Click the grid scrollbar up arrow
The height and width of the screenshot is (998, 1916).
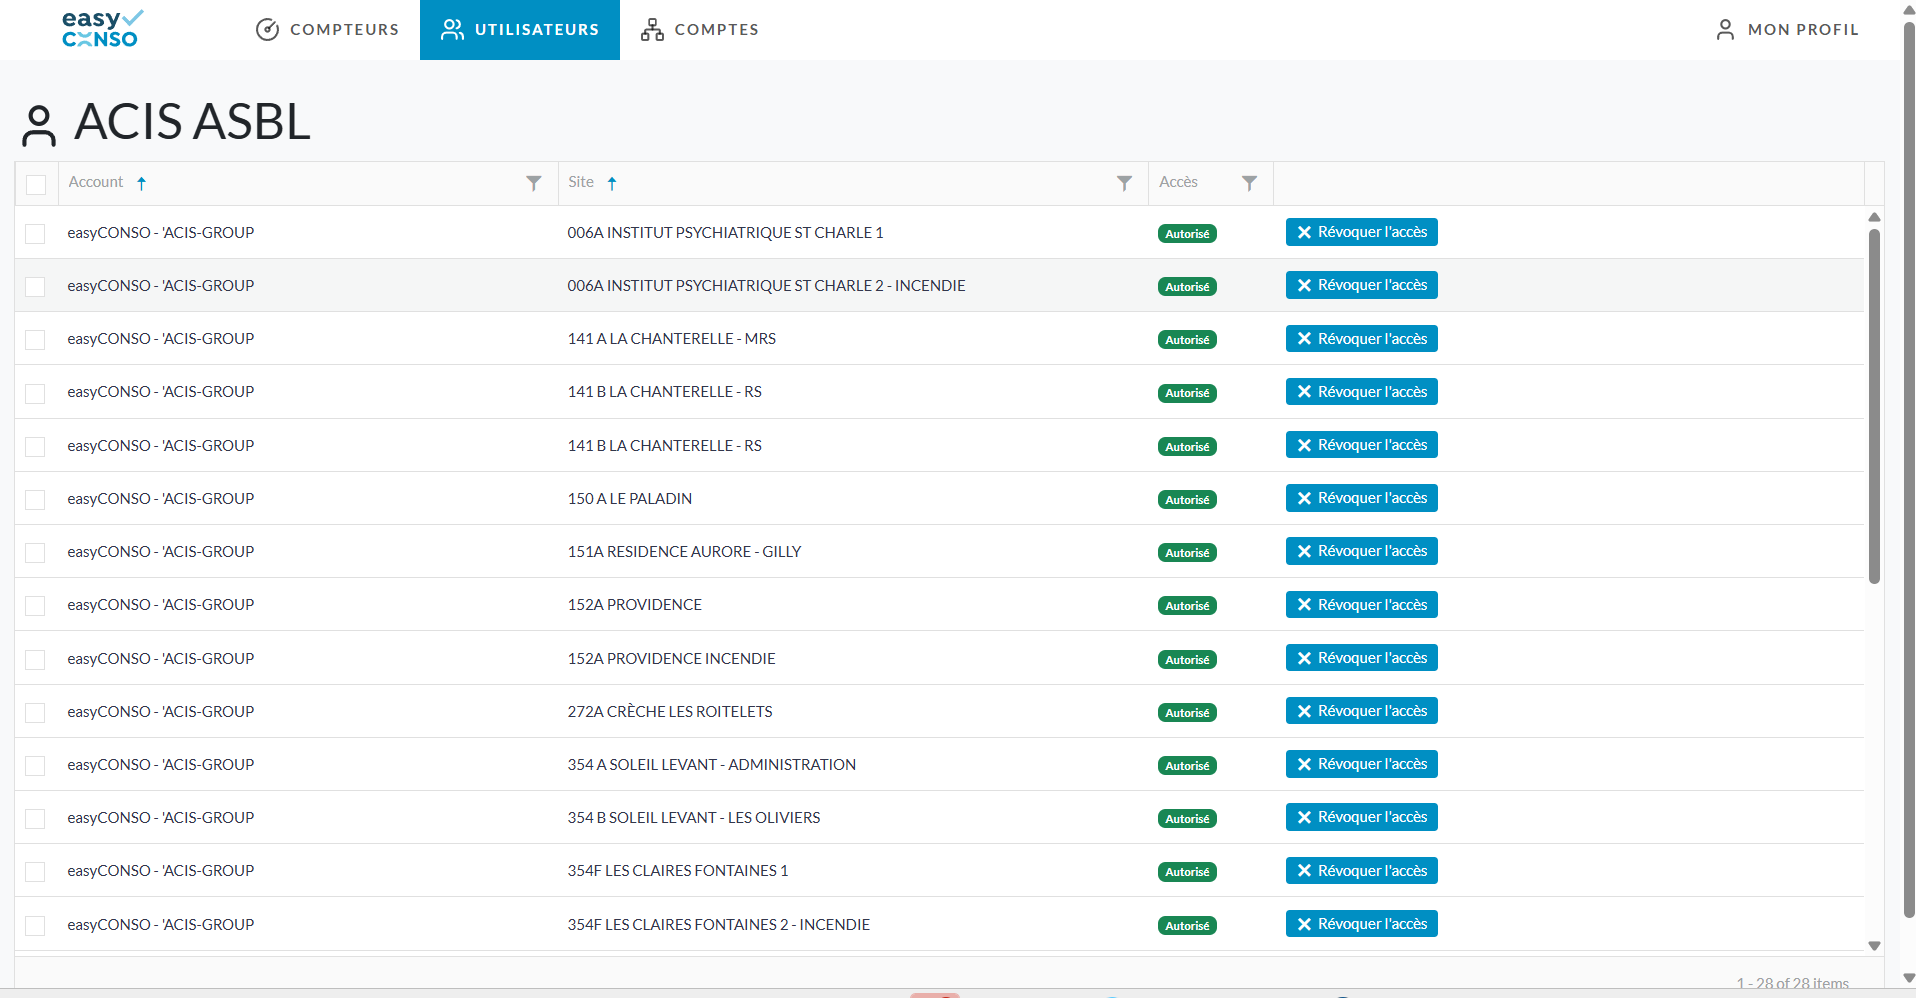pos(1874,217)
